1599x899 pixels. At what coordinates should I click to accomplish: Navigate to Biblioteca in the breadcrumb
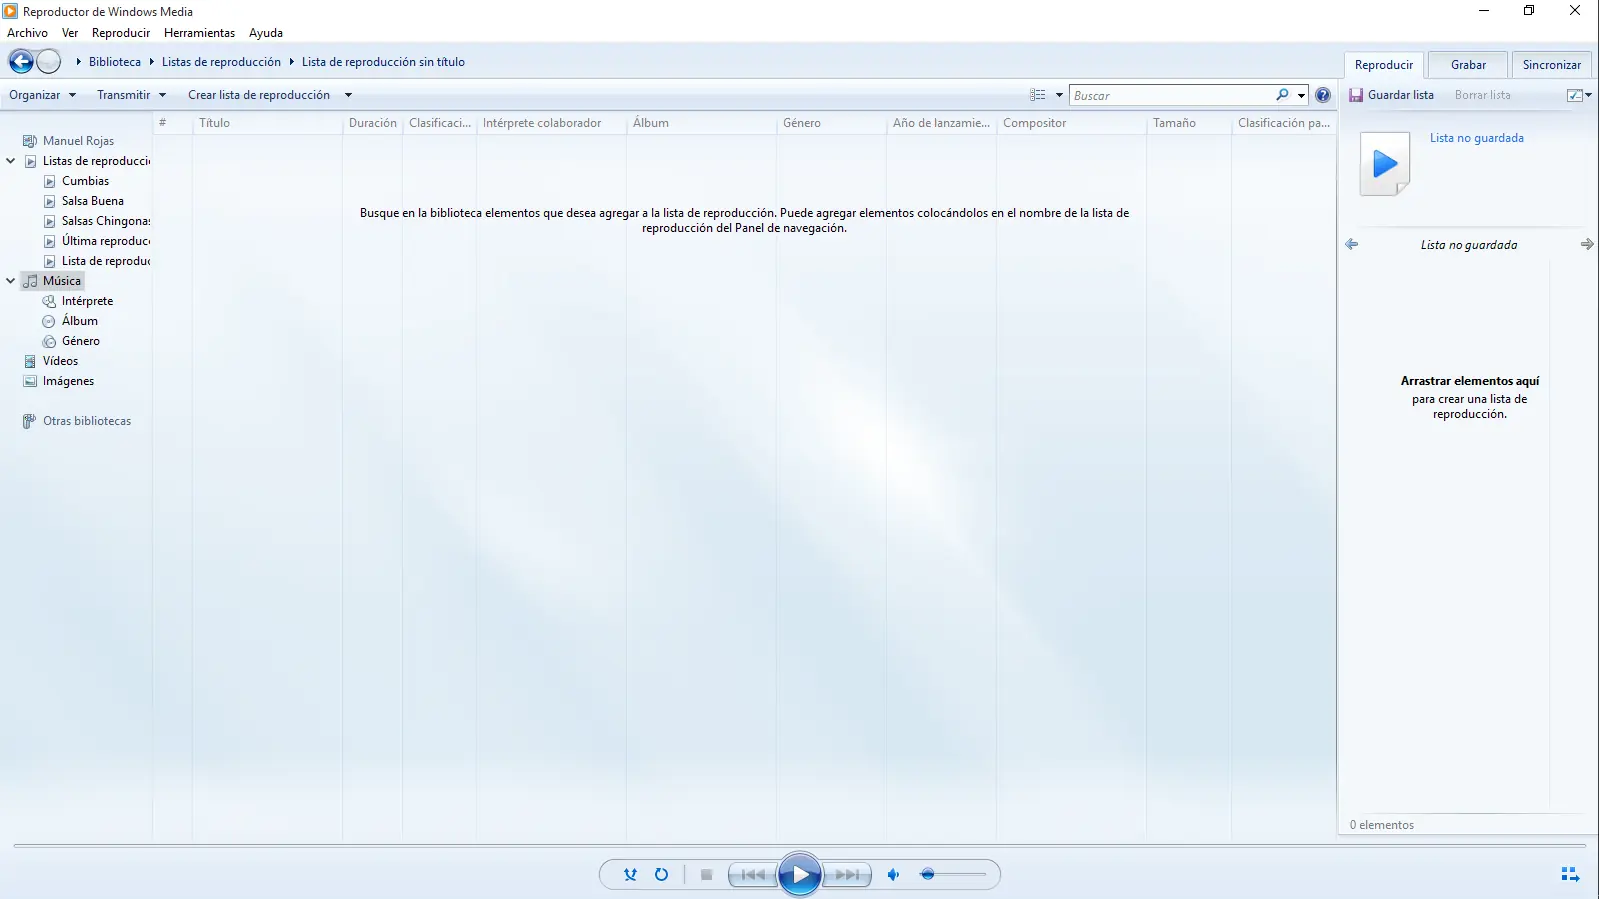tap(115, 62)
